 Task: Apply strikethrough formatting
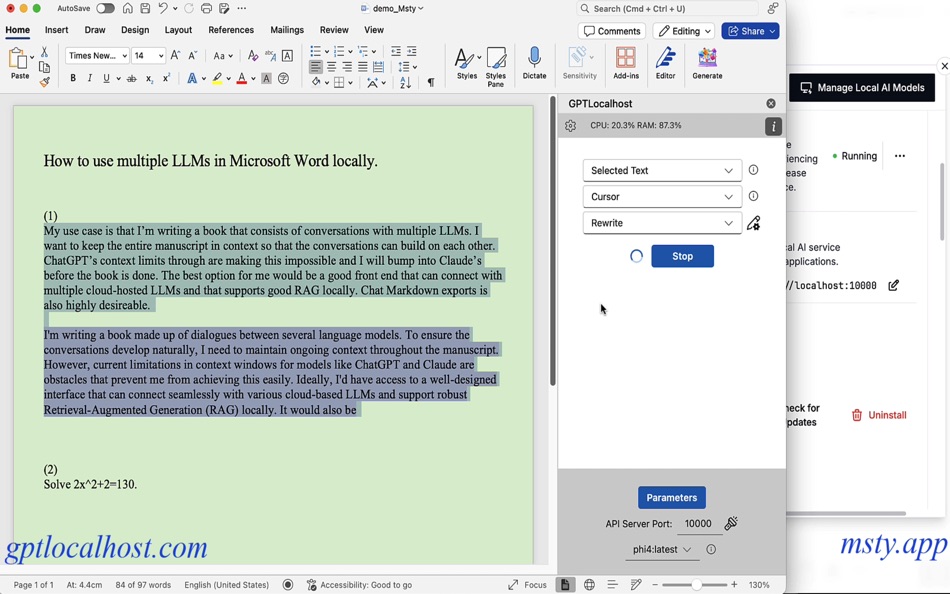tap(131, 78)
